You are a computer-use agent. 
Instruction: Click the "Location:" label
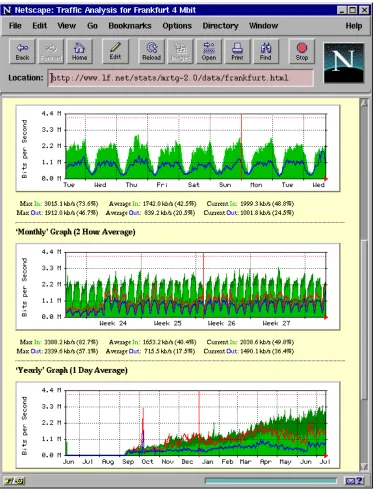point(26,78)
